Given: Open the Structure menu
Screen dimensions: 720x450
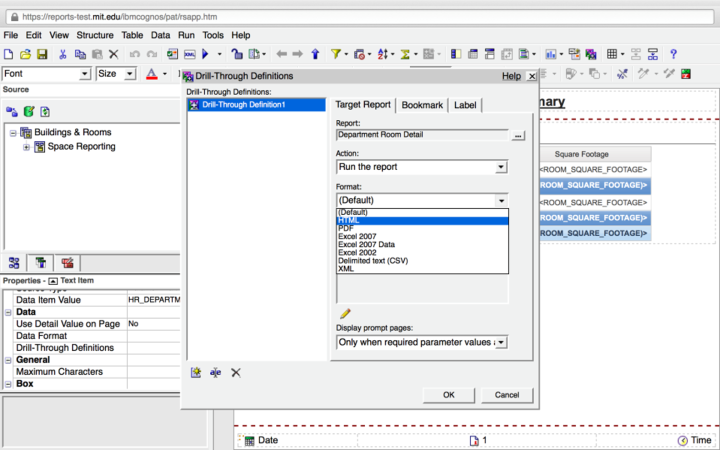Looking at the screenshot, I should [95, 35].
